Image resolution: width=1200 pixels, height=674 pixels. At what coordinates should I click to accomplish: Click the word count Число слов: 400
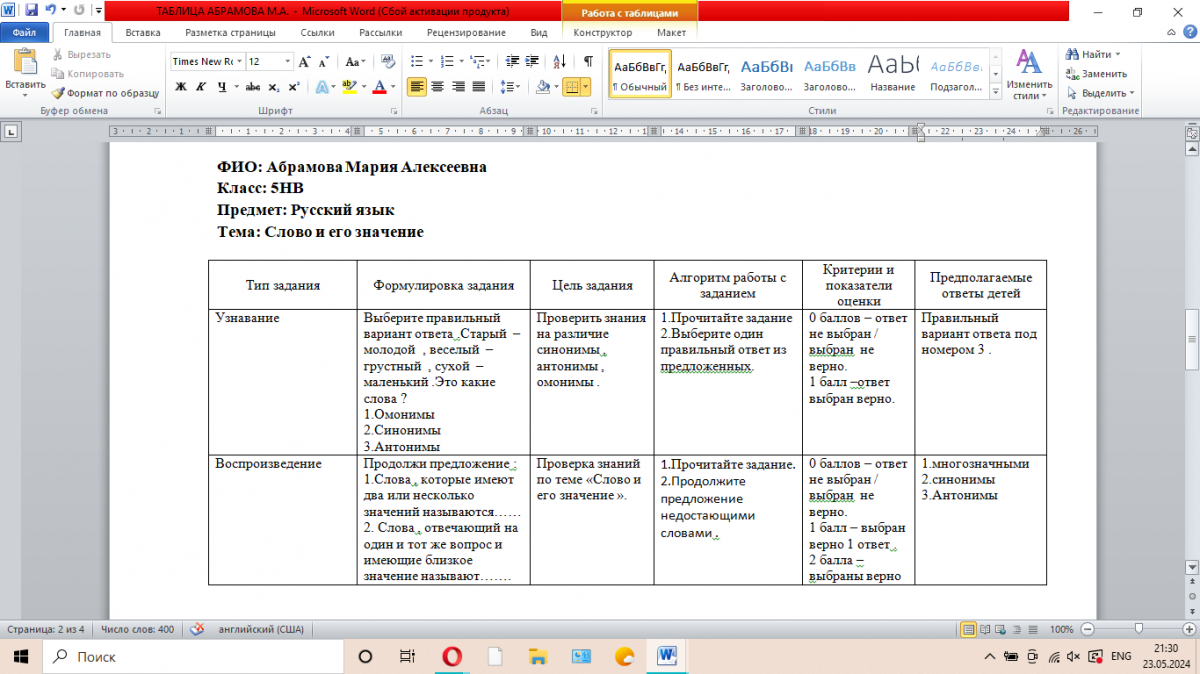pos(138,630)
